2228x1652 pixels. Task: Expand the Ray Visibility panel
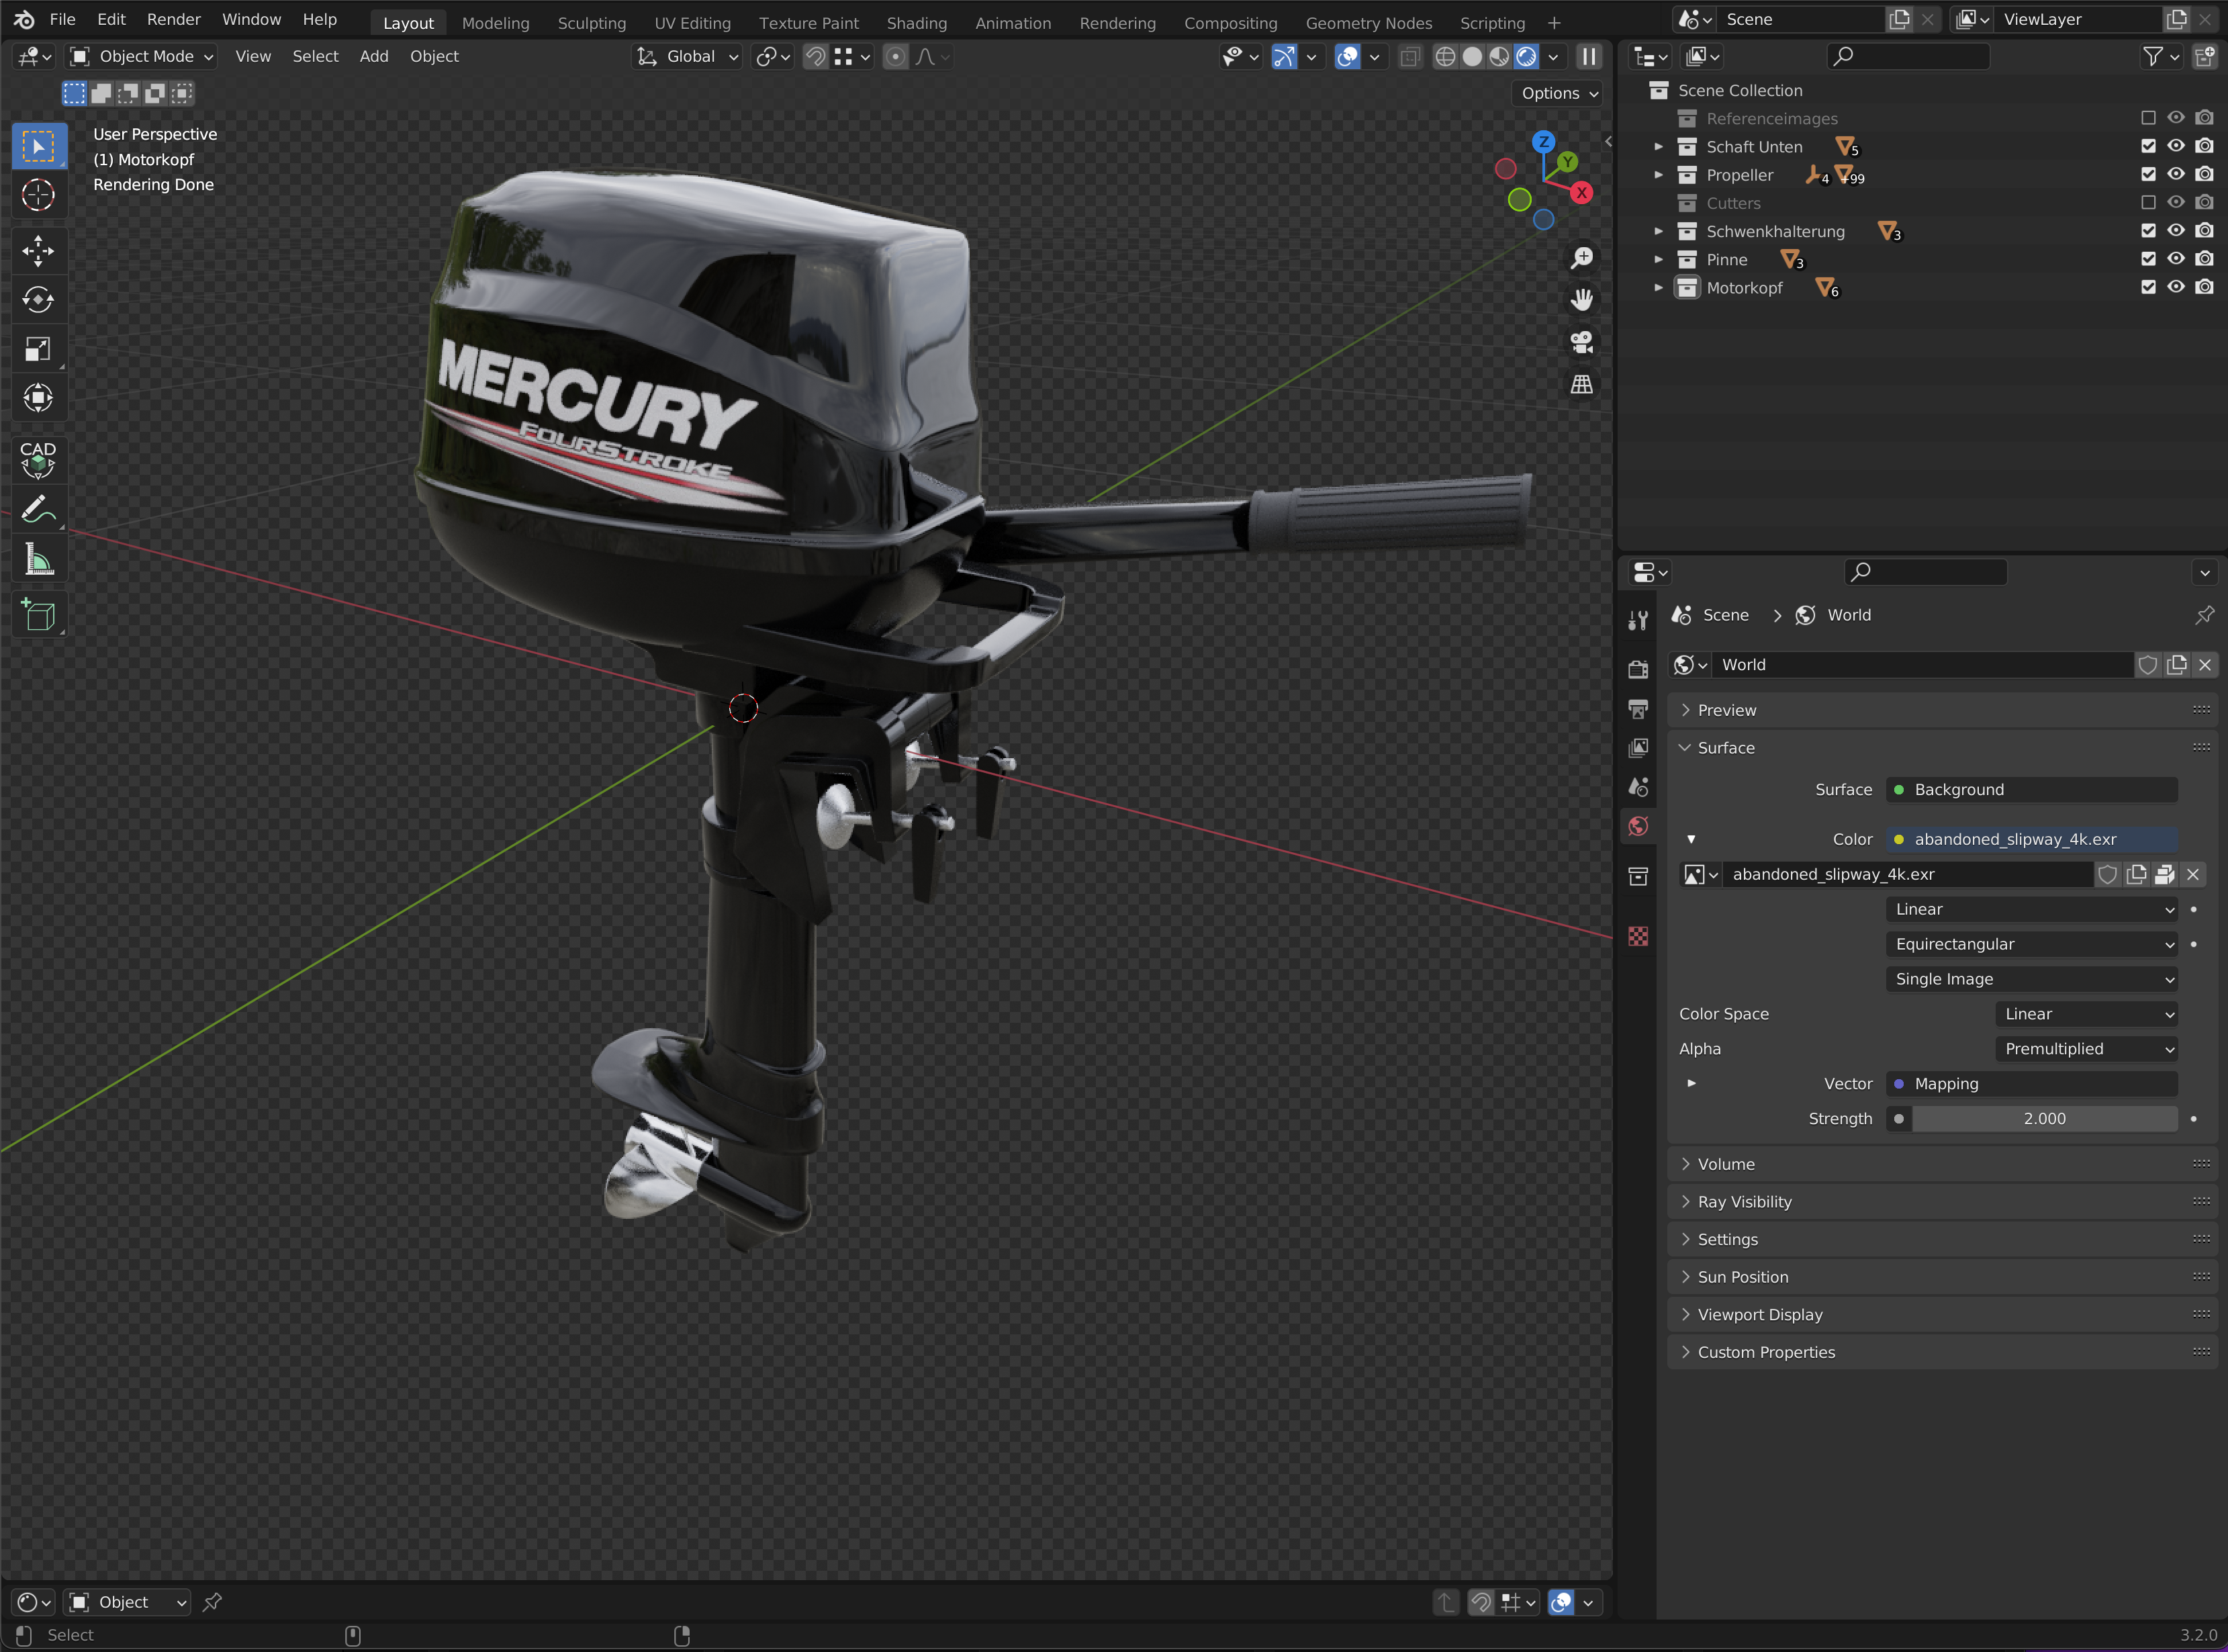(x=1744, y=1201)
